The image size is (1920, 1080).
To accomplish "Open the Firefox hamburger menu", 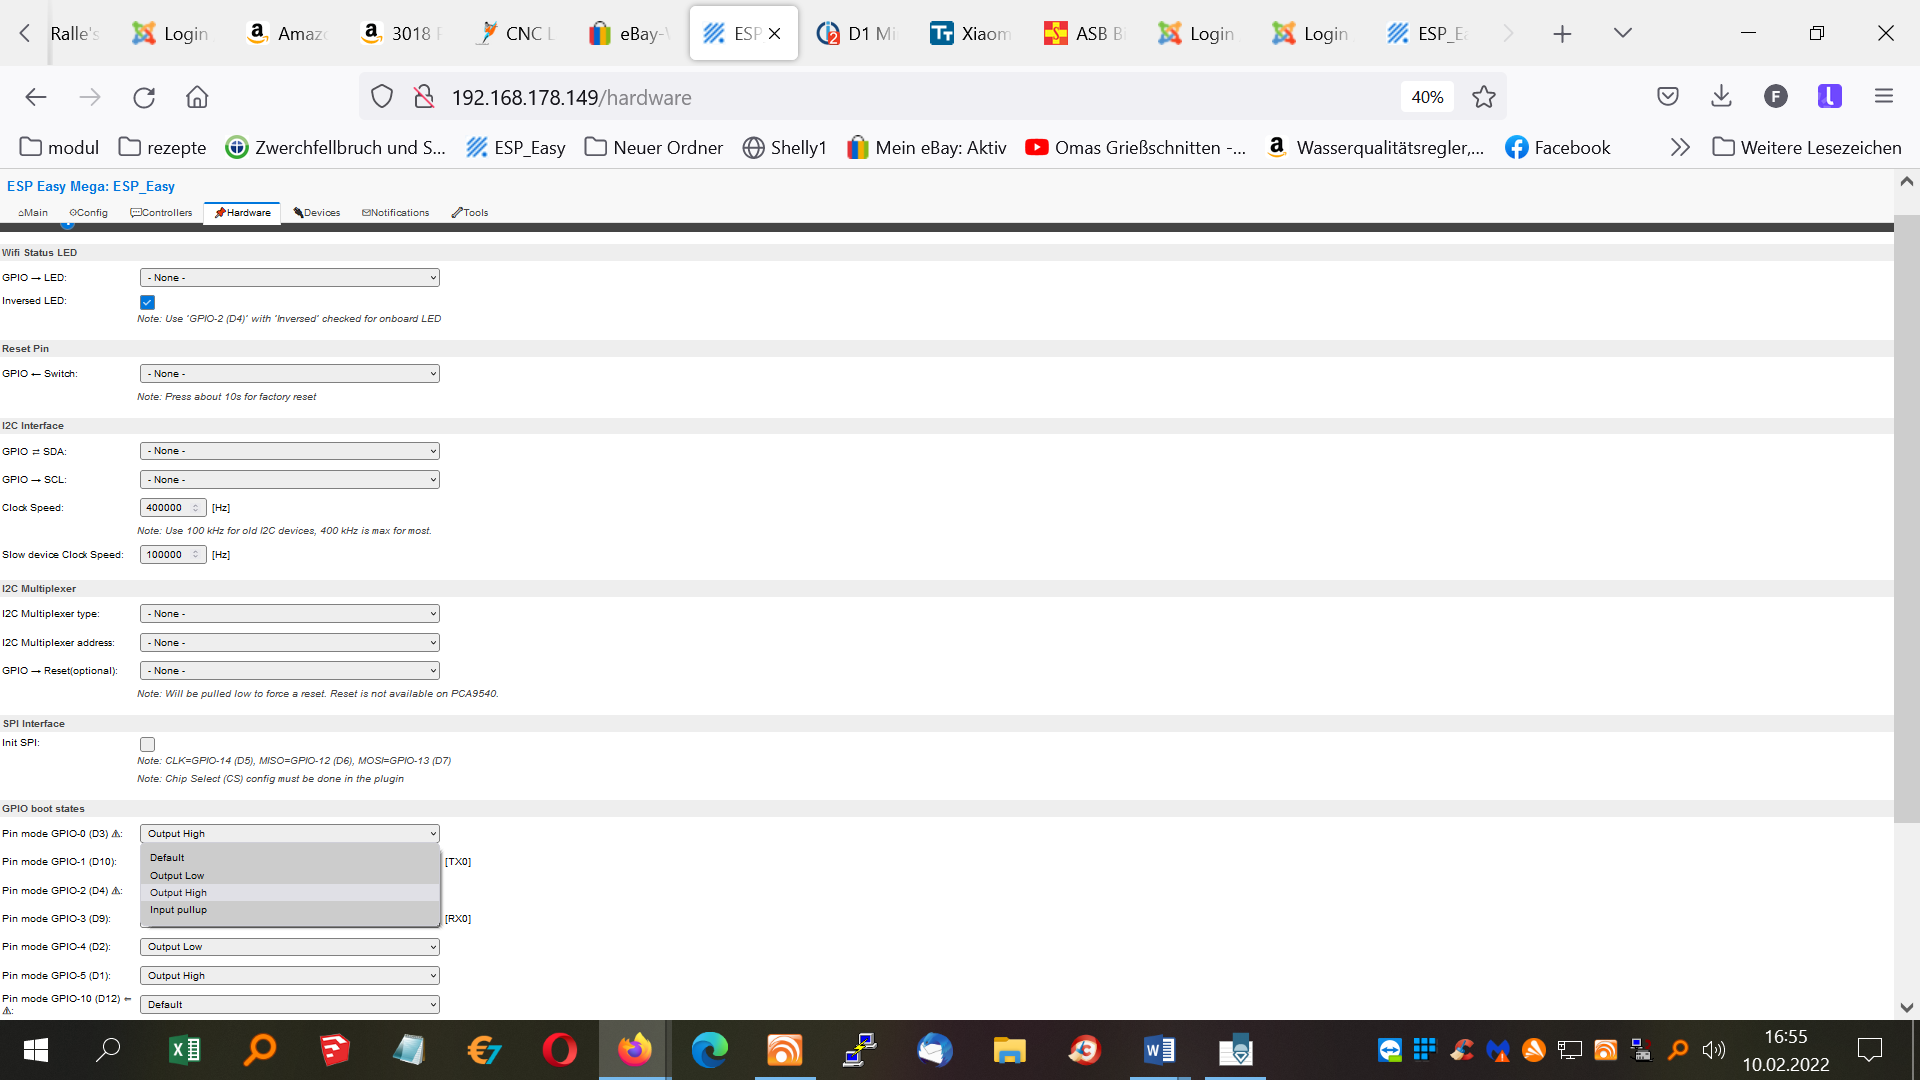I will [1884, 96].
